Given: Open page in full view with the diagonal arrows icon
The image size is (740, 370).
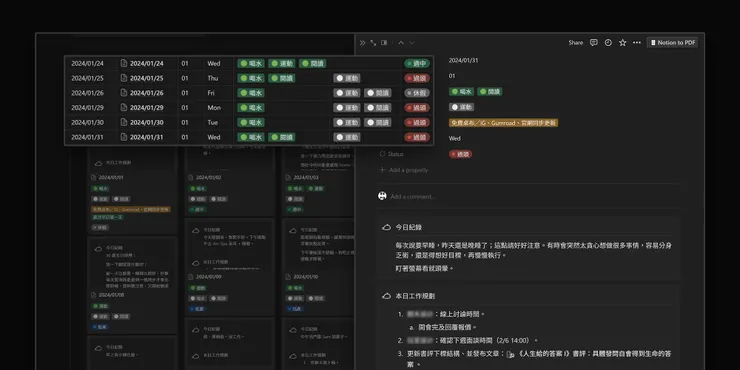Looking at the screenshot, I should point(373,43).
